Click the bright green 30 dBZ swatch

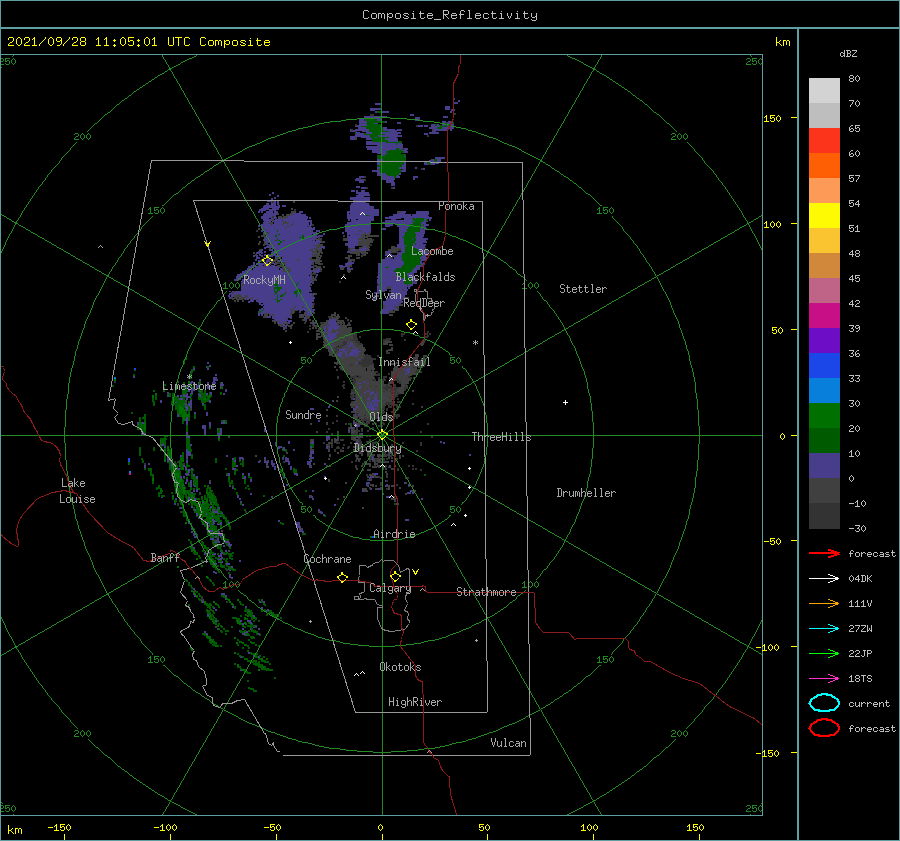[824, 415]
